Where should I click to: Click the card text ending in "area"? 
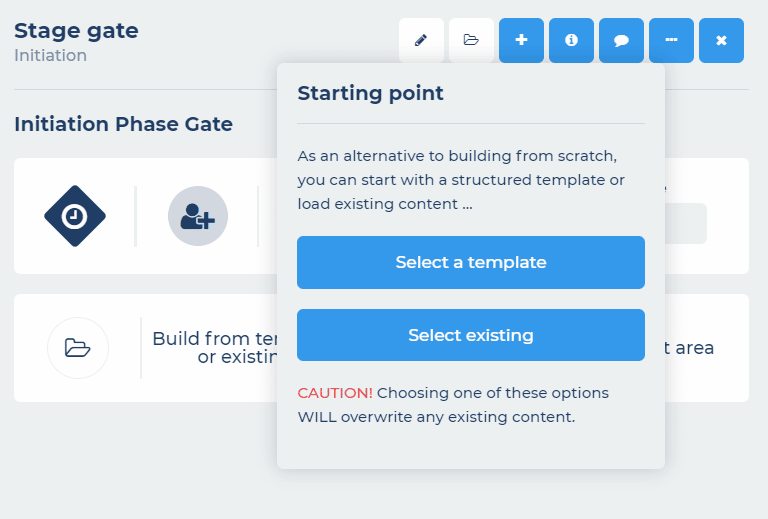click(689, 348)
